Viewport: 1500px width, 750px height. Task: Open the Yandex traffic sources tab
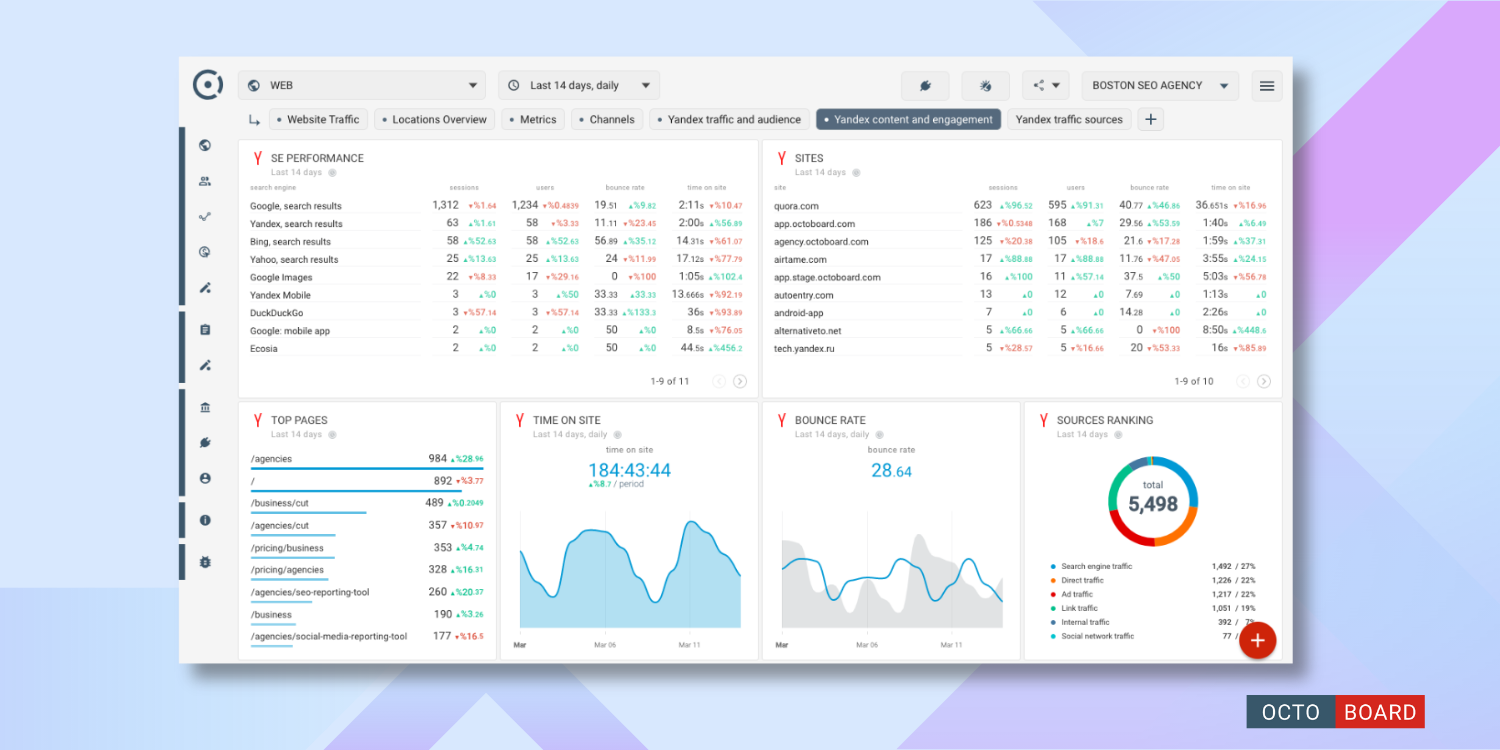point(1069,120)
